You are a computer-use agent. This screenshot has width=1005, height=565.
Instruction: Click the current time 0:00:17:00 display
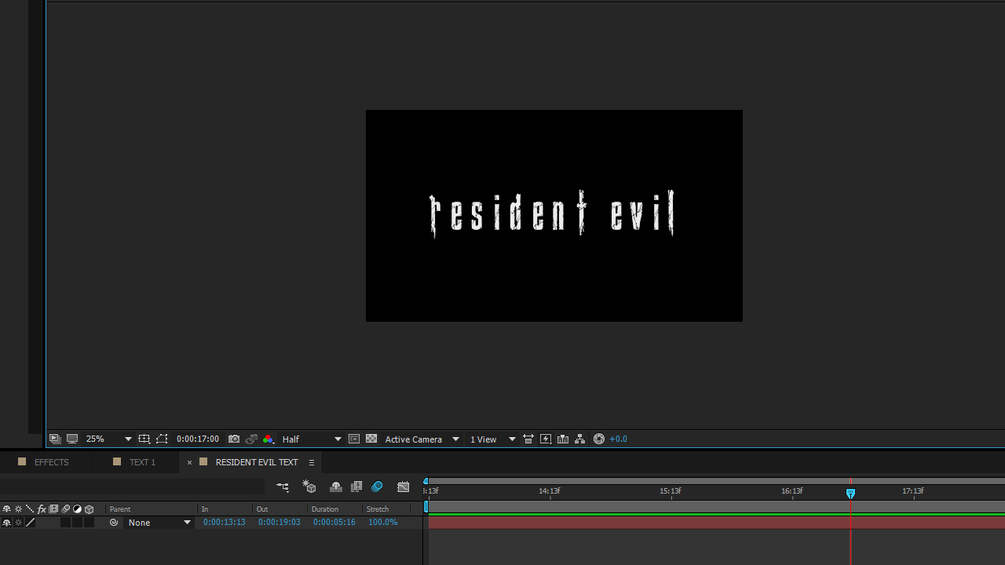pos(197,439)
